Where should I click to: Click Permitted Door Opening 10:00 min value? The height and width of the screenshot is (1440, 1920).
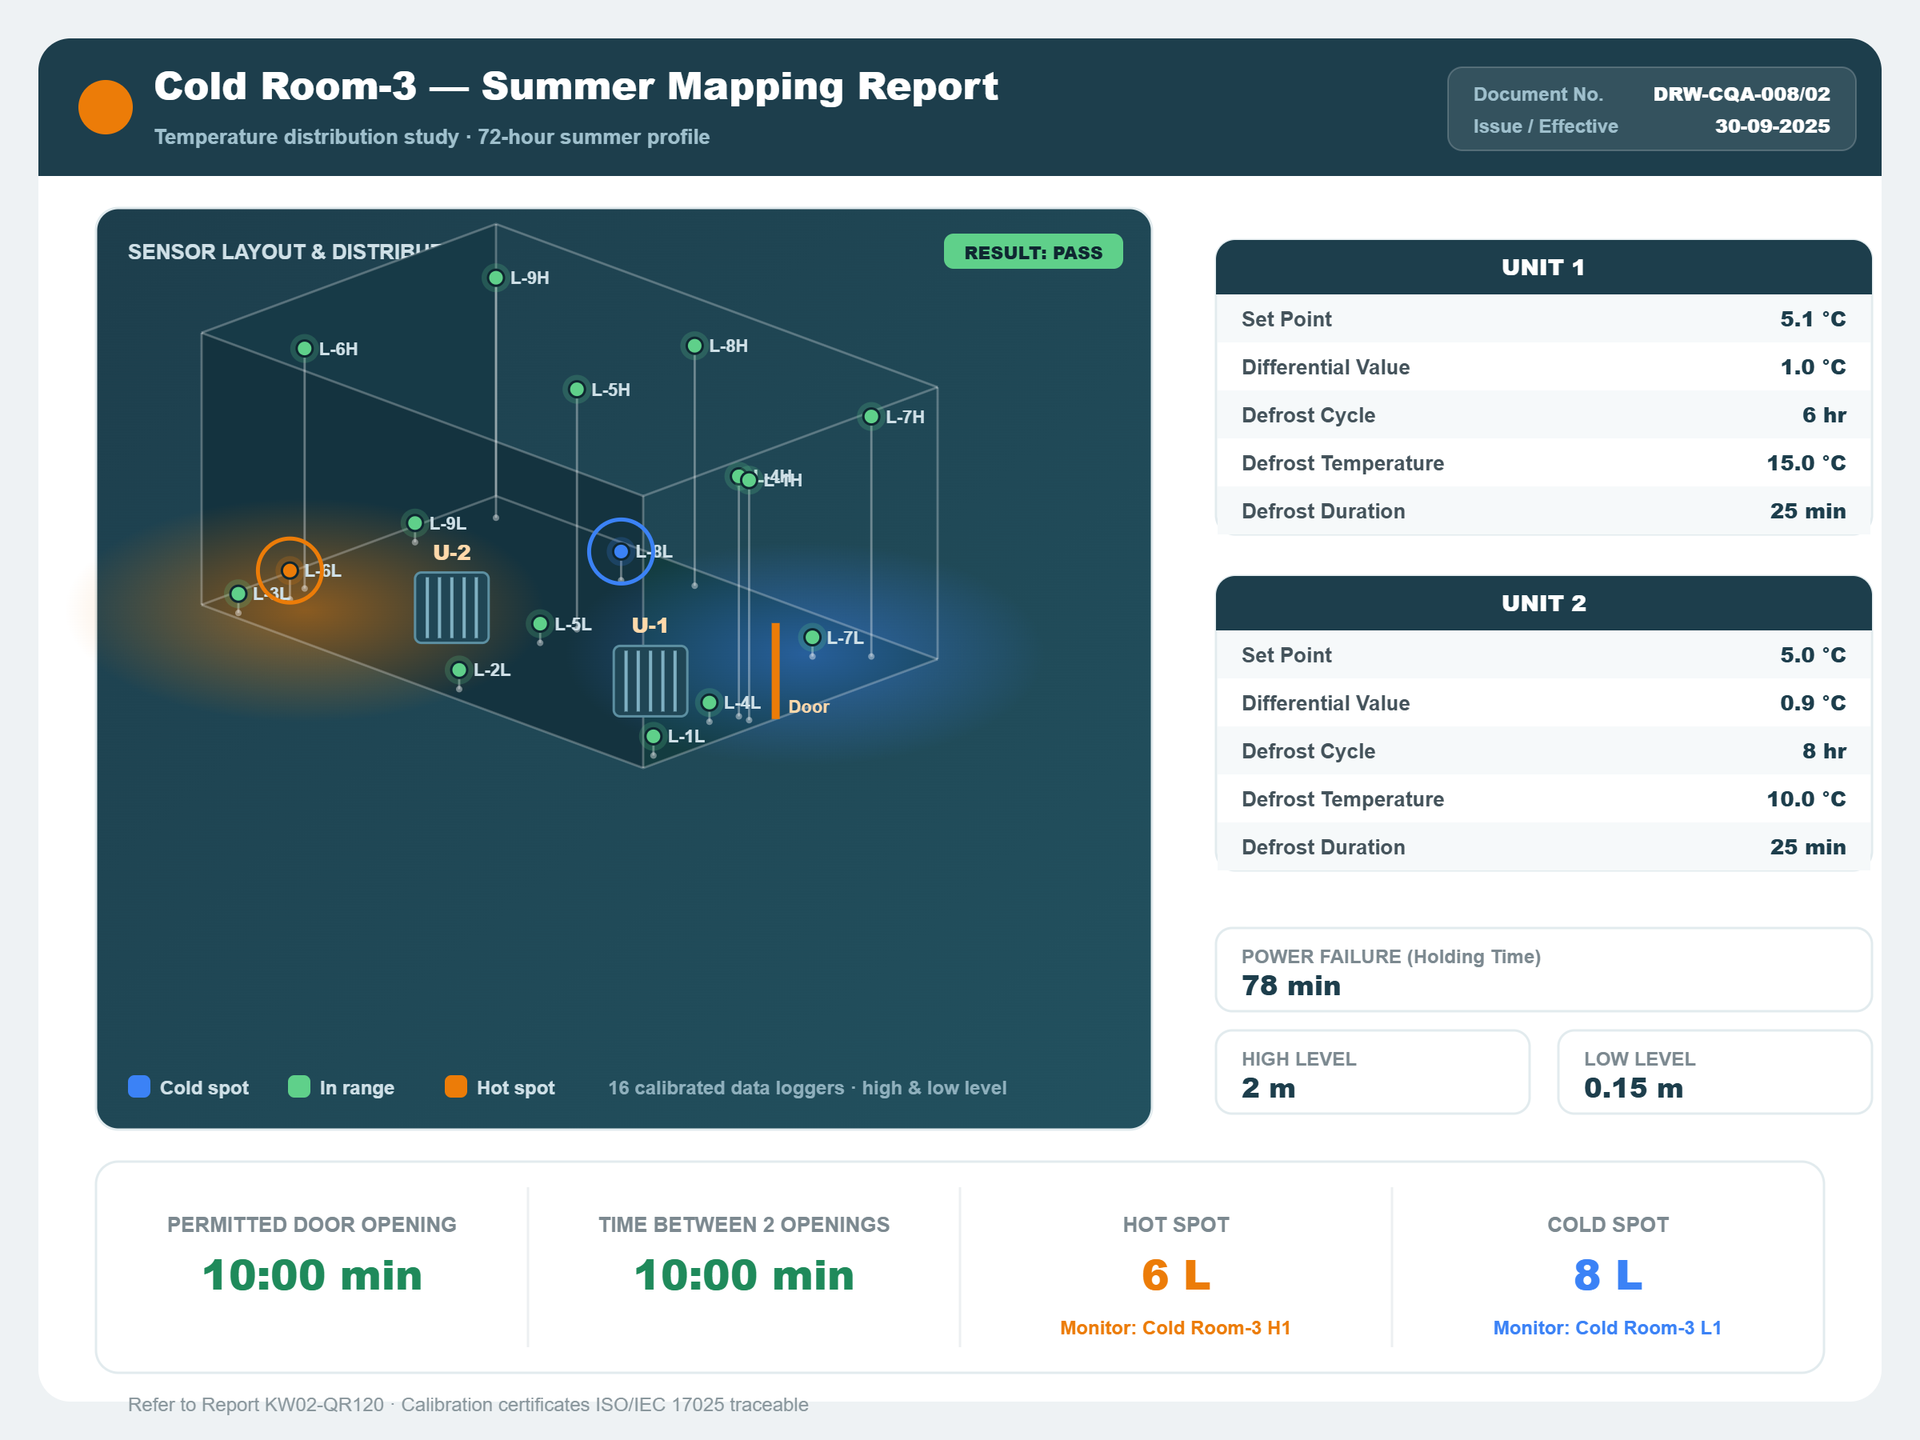coord(312,1275)
